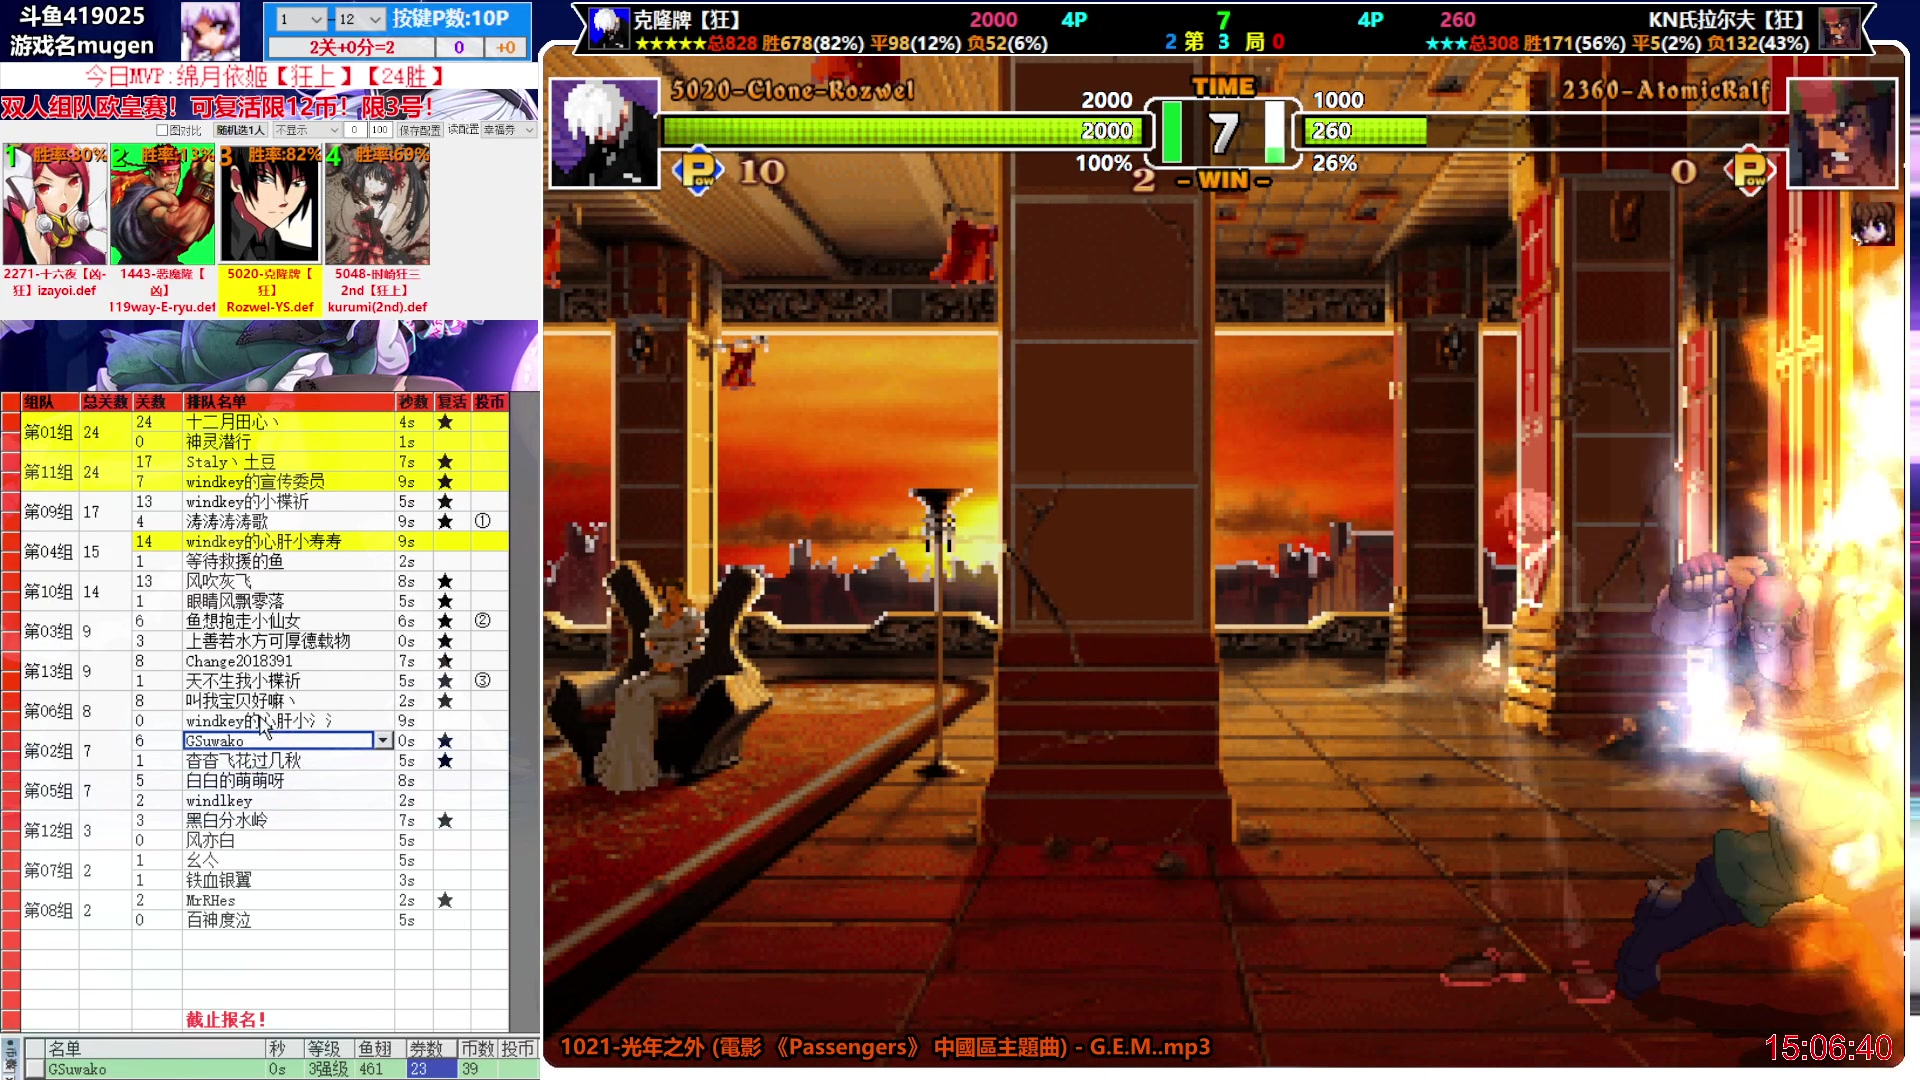Click the revive star for 眼睛风飘零落
This screenshot has height=1080, width=1920.
coord(445,601)
